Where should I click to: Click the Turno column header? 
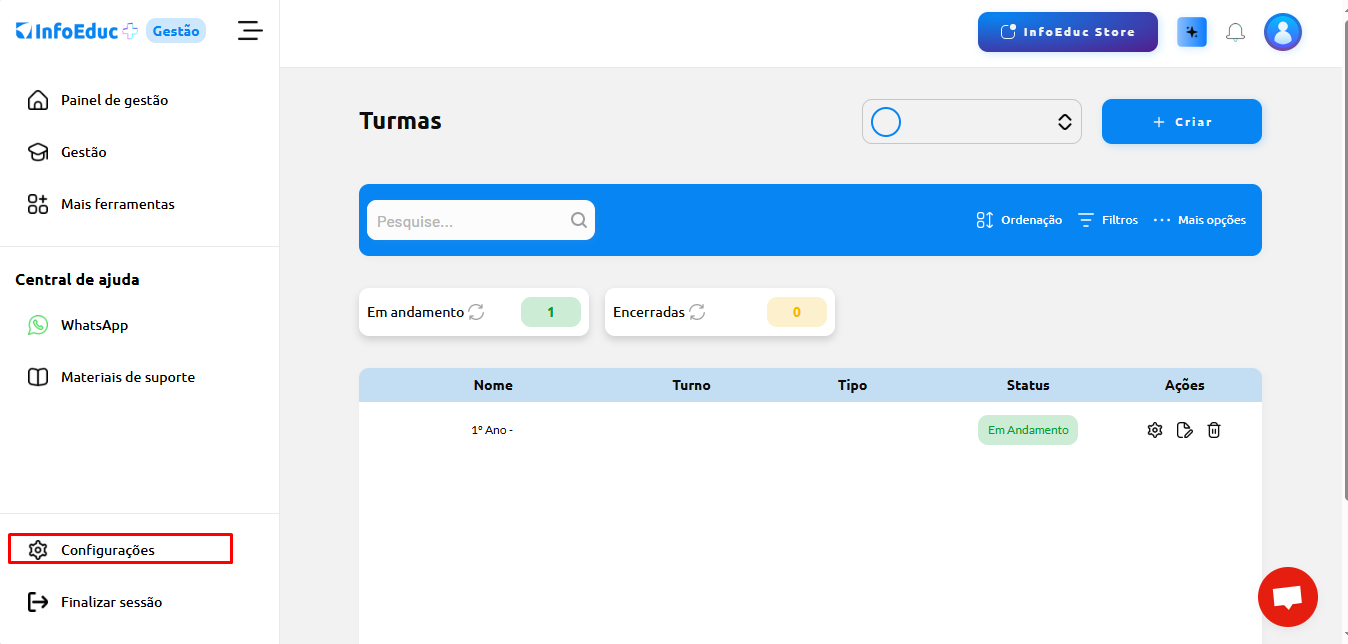click(692, 385)
